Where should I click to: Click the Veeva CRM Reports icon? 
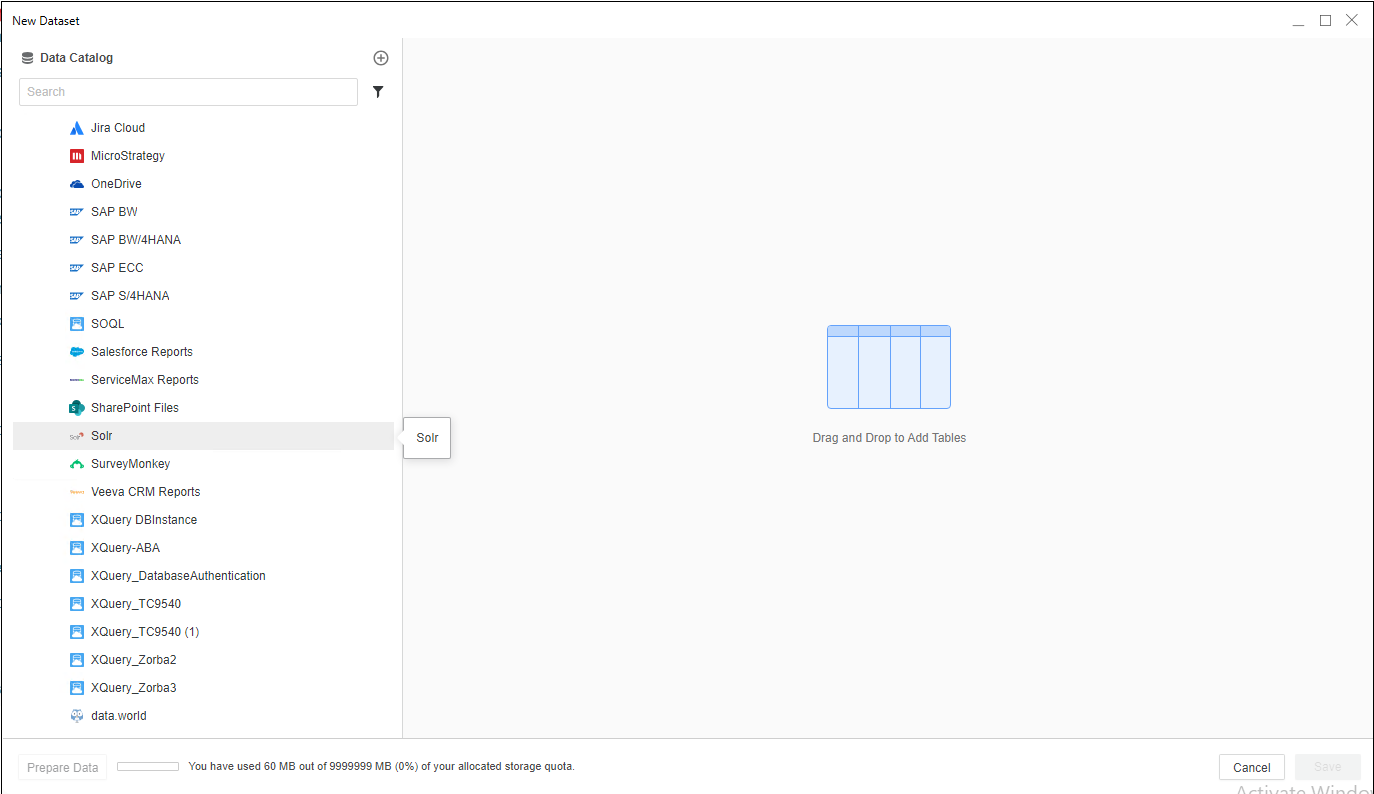pos(77,492)
